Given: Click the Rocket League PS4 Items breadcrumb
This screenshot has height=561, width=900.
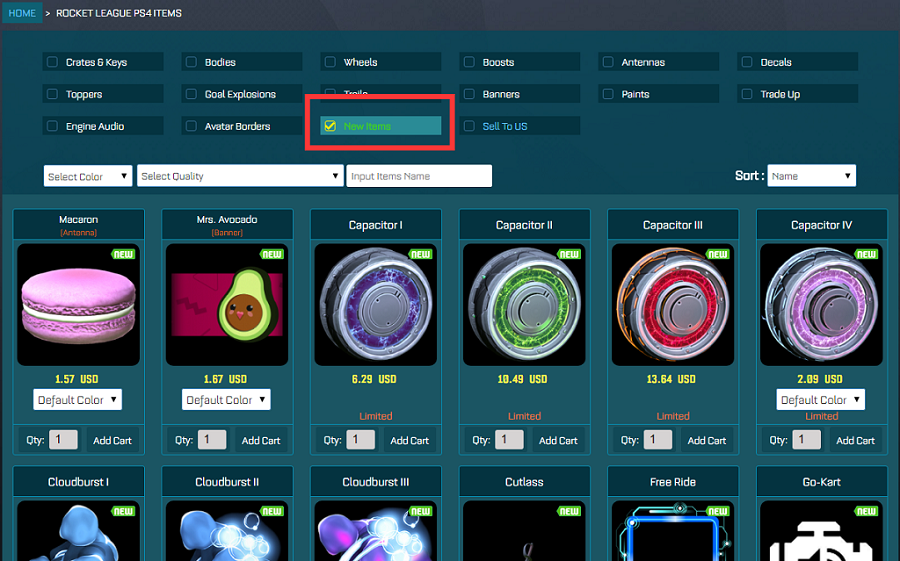Looking at the screenshot, I should click(x=119, y=13).
